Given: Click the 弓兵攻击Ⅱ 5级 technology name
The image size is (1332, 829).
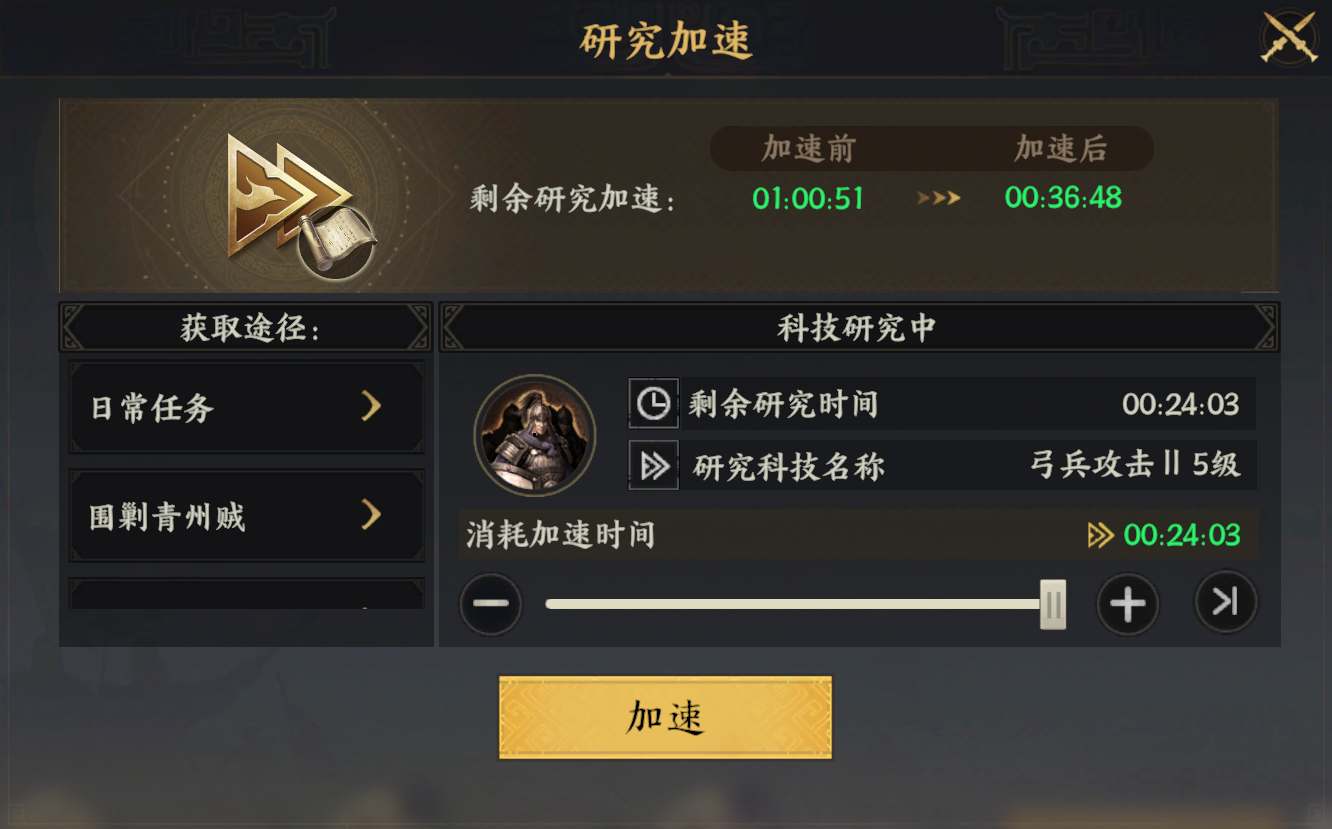Looking at the screenshot, I should click(1135, 465).
